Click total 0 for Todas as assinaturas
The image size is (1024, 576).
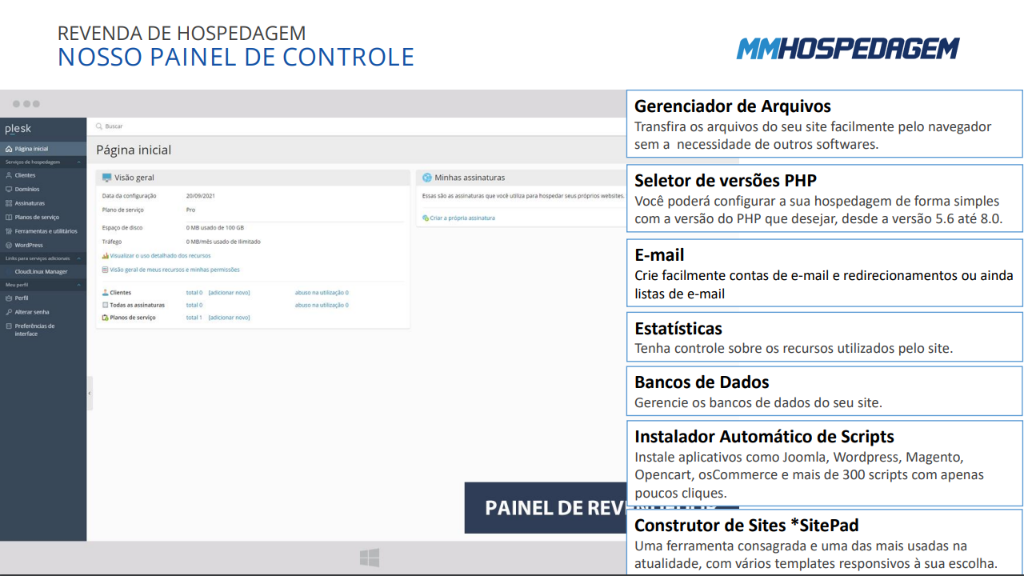(194, 305)
